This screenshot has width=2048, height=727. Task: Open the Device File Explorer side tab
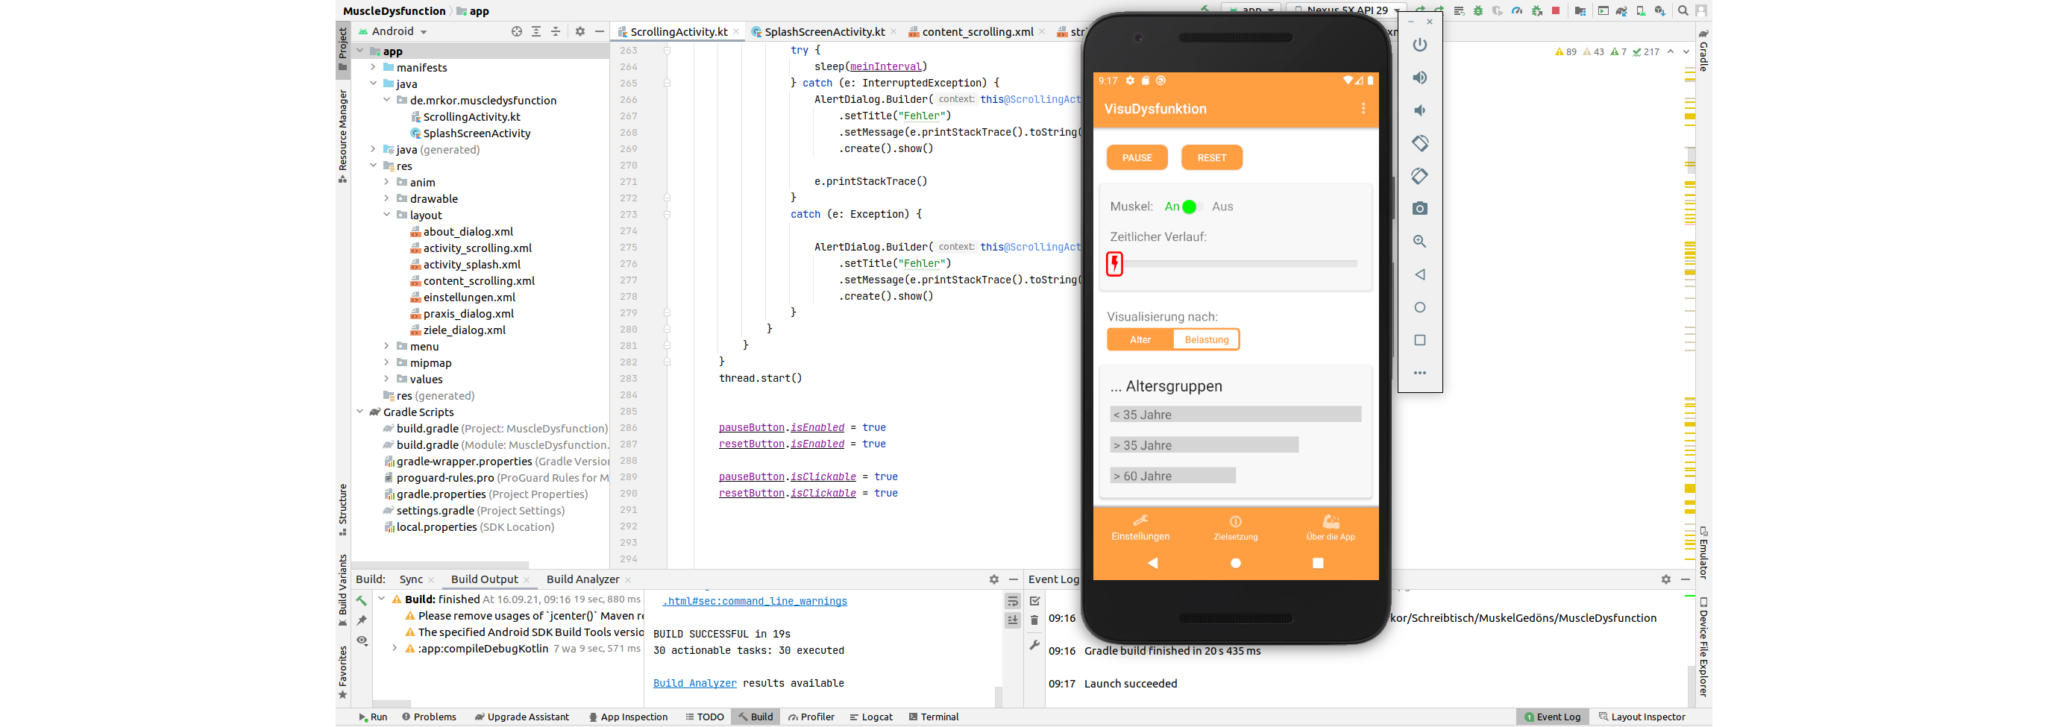(1704, 646)
